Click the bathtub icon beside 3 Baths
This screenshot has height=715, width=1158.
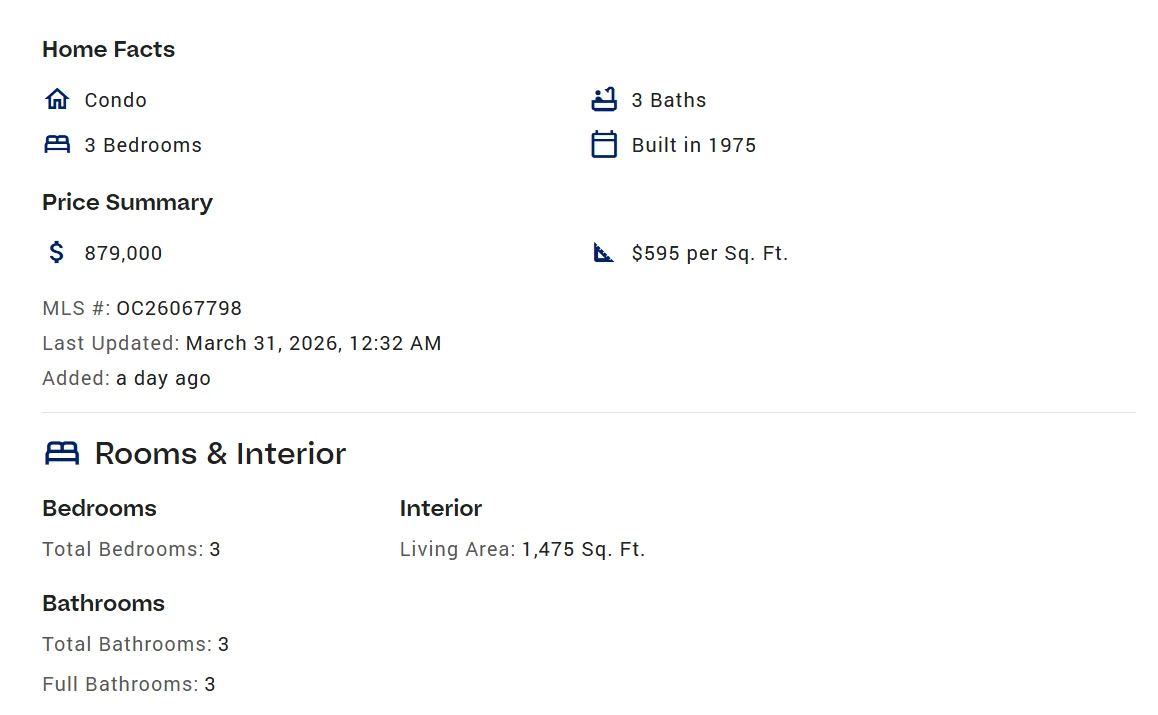pos(604,99)
